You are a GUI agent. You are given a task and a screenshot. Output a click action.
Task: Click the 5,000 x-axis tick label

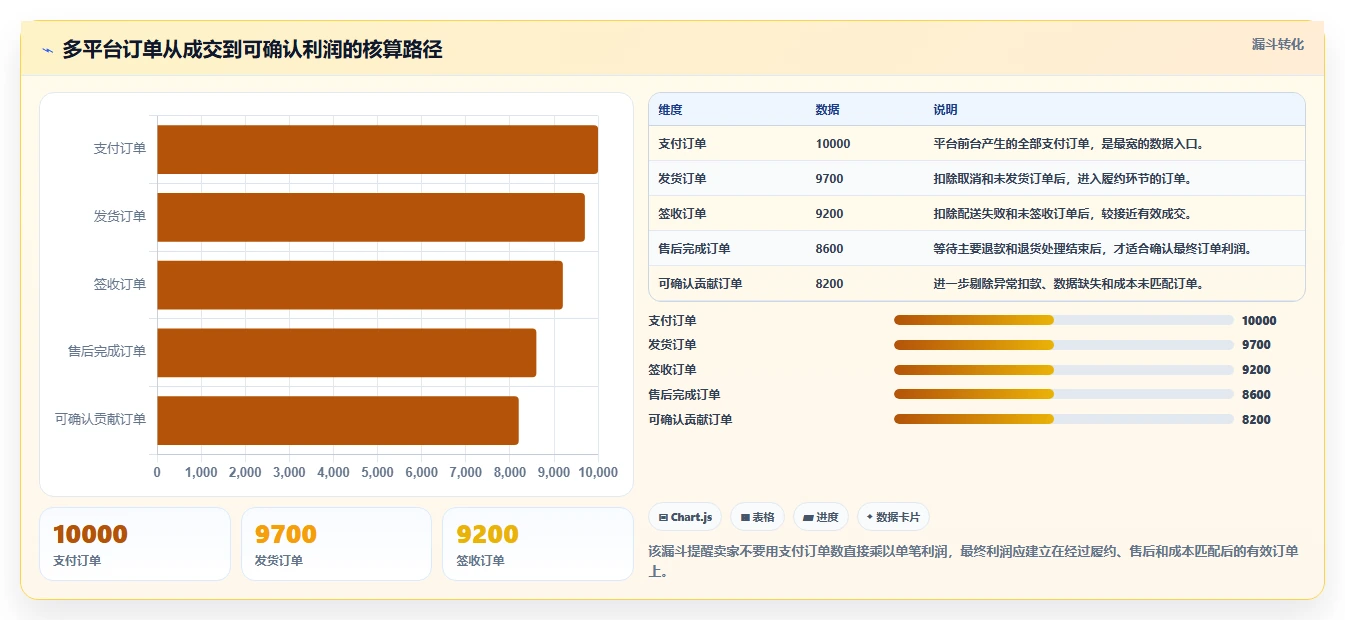[x=377, y=472]
